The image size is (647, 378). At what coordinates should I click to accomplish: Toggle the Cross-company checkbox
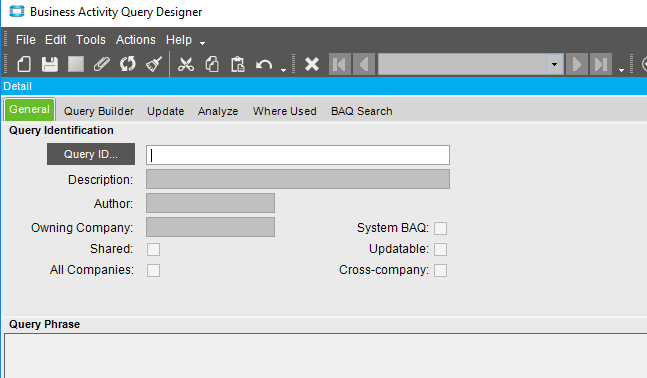tap(440, 270)
